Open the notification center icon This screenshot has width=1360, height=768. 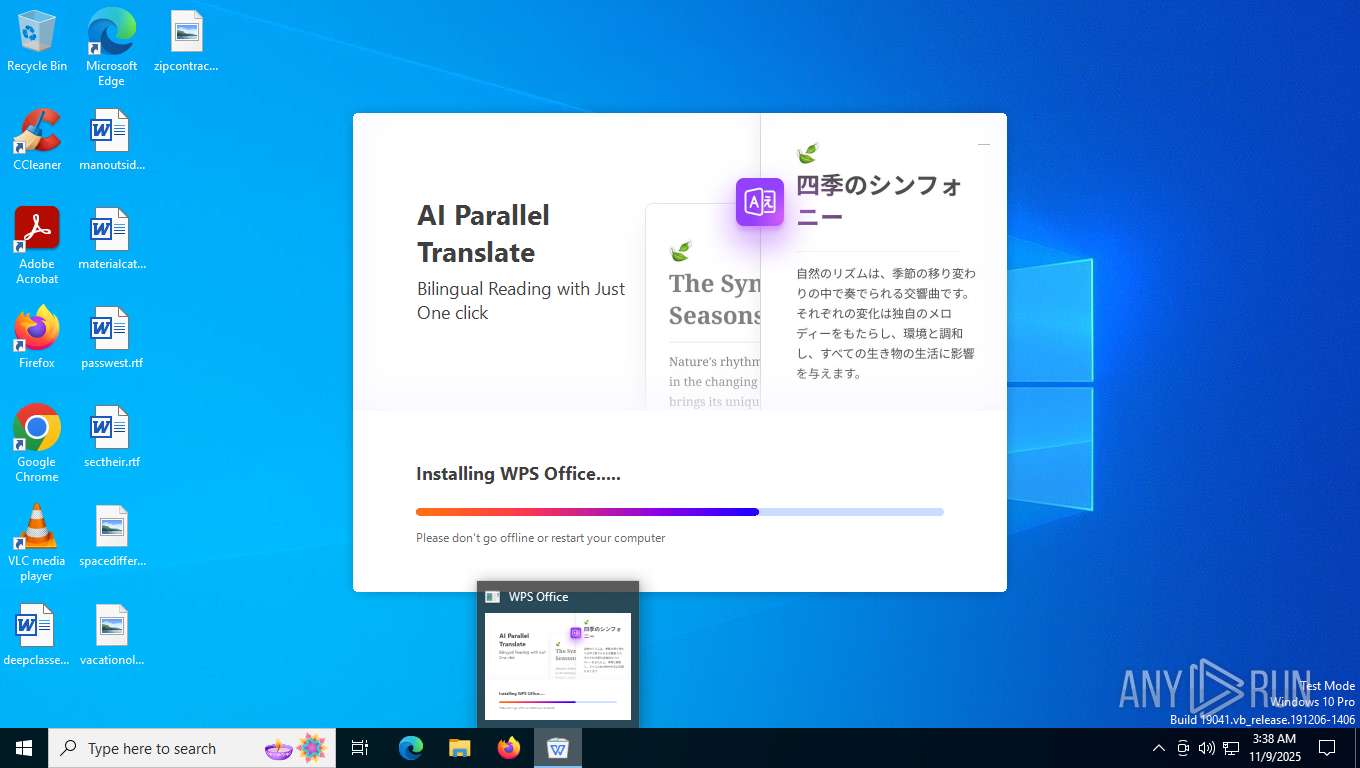coord(1327,748)
